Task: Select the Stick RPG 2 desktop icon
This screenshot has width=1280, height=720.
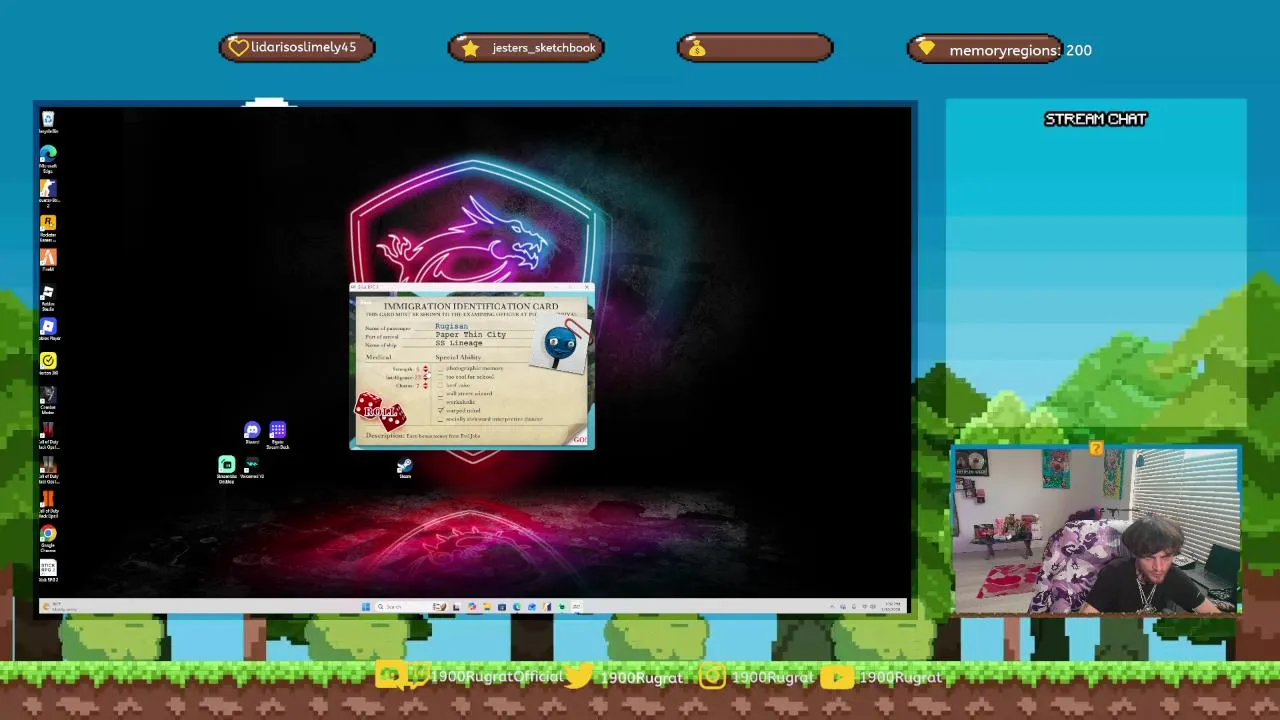Action: click(x=48, y=571)
